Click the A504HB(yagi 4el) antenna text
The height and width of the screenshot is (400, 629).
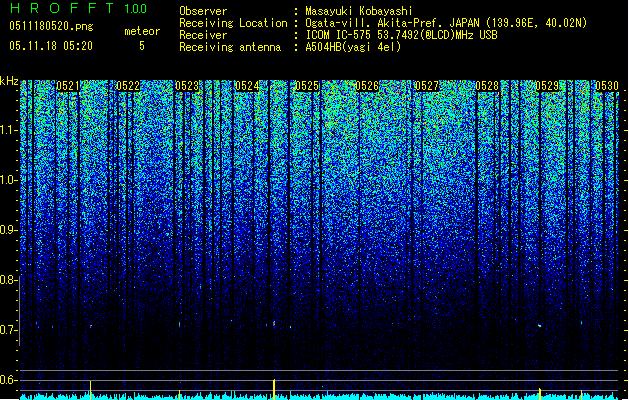pyautogui.click(x=353, y=47)
